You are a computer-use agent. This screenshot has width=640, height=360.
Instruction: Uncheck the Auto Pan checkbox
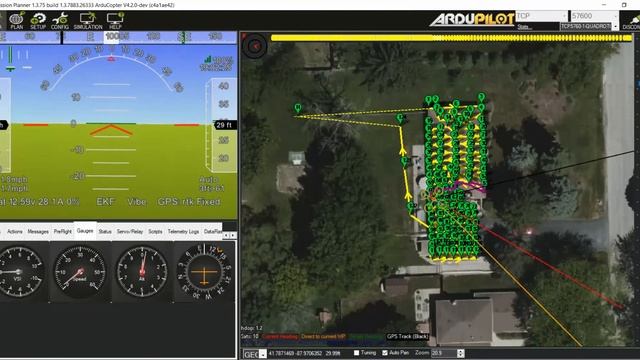(384, 353)
